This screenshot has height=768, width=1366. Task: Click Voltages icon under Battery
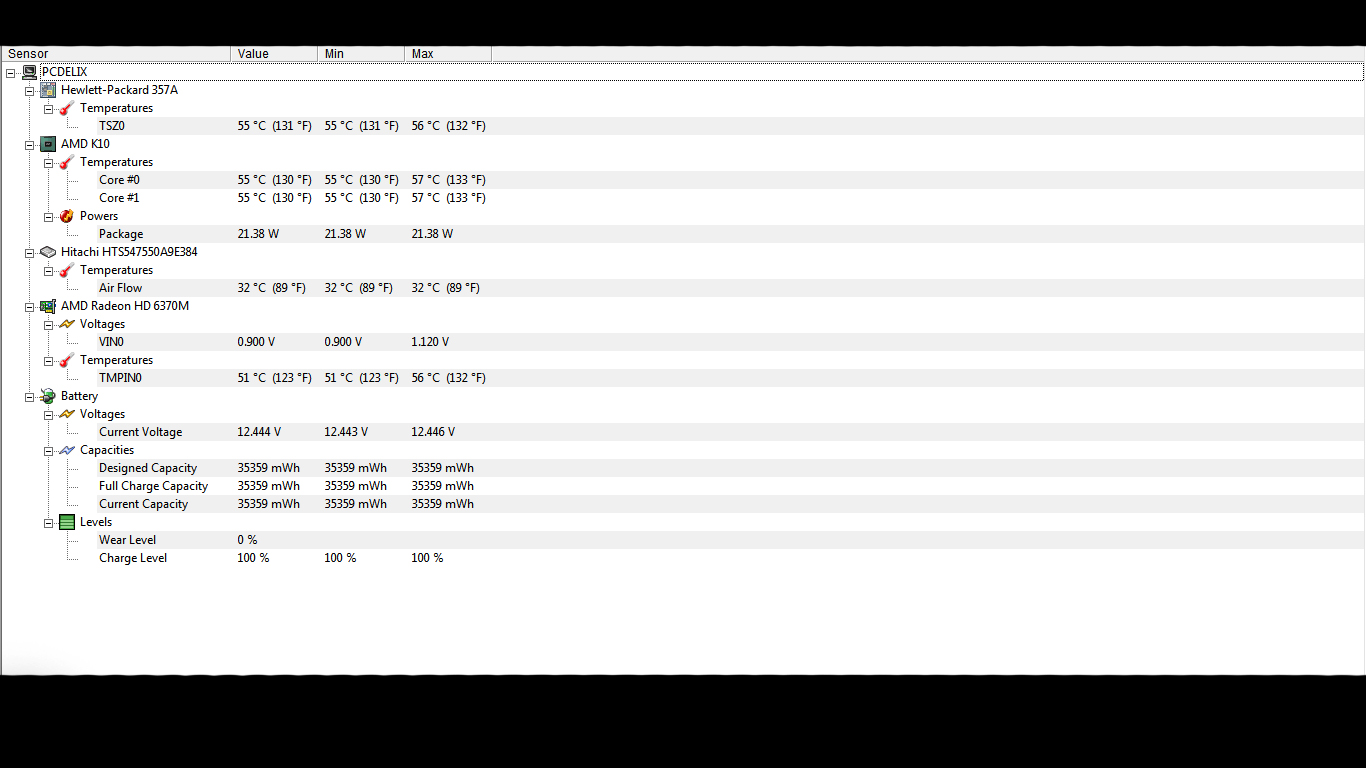tap(67, 414)
